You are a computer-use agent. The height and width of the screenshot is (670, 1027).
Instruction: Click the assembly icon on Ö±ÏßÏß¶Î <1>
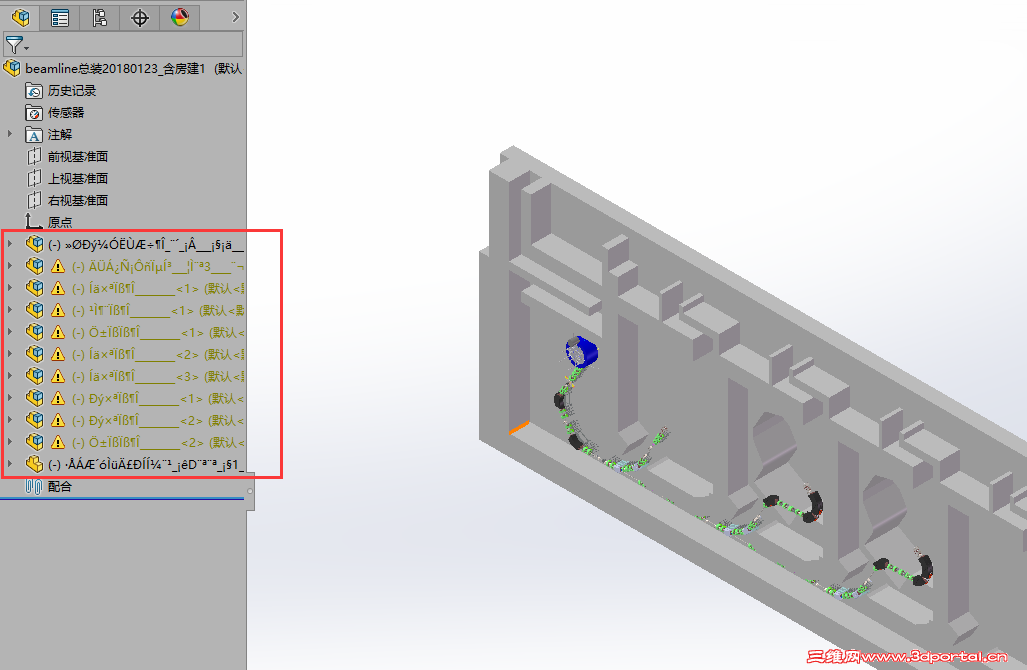coord(35,332)
